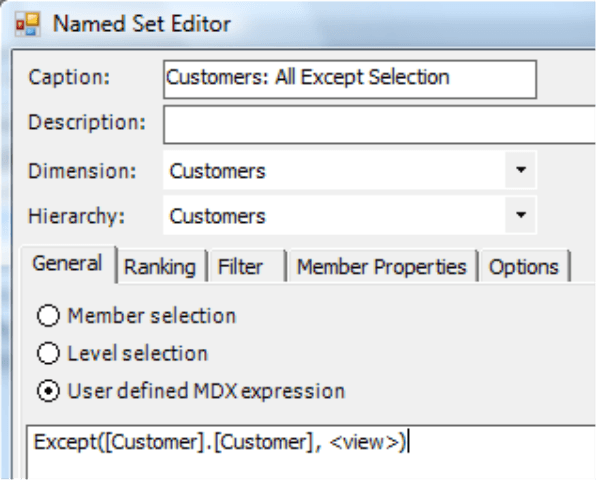The width and height of the screenshot is (596, 480).
Task: Click the Level selection label text
Action: point(138,353)
